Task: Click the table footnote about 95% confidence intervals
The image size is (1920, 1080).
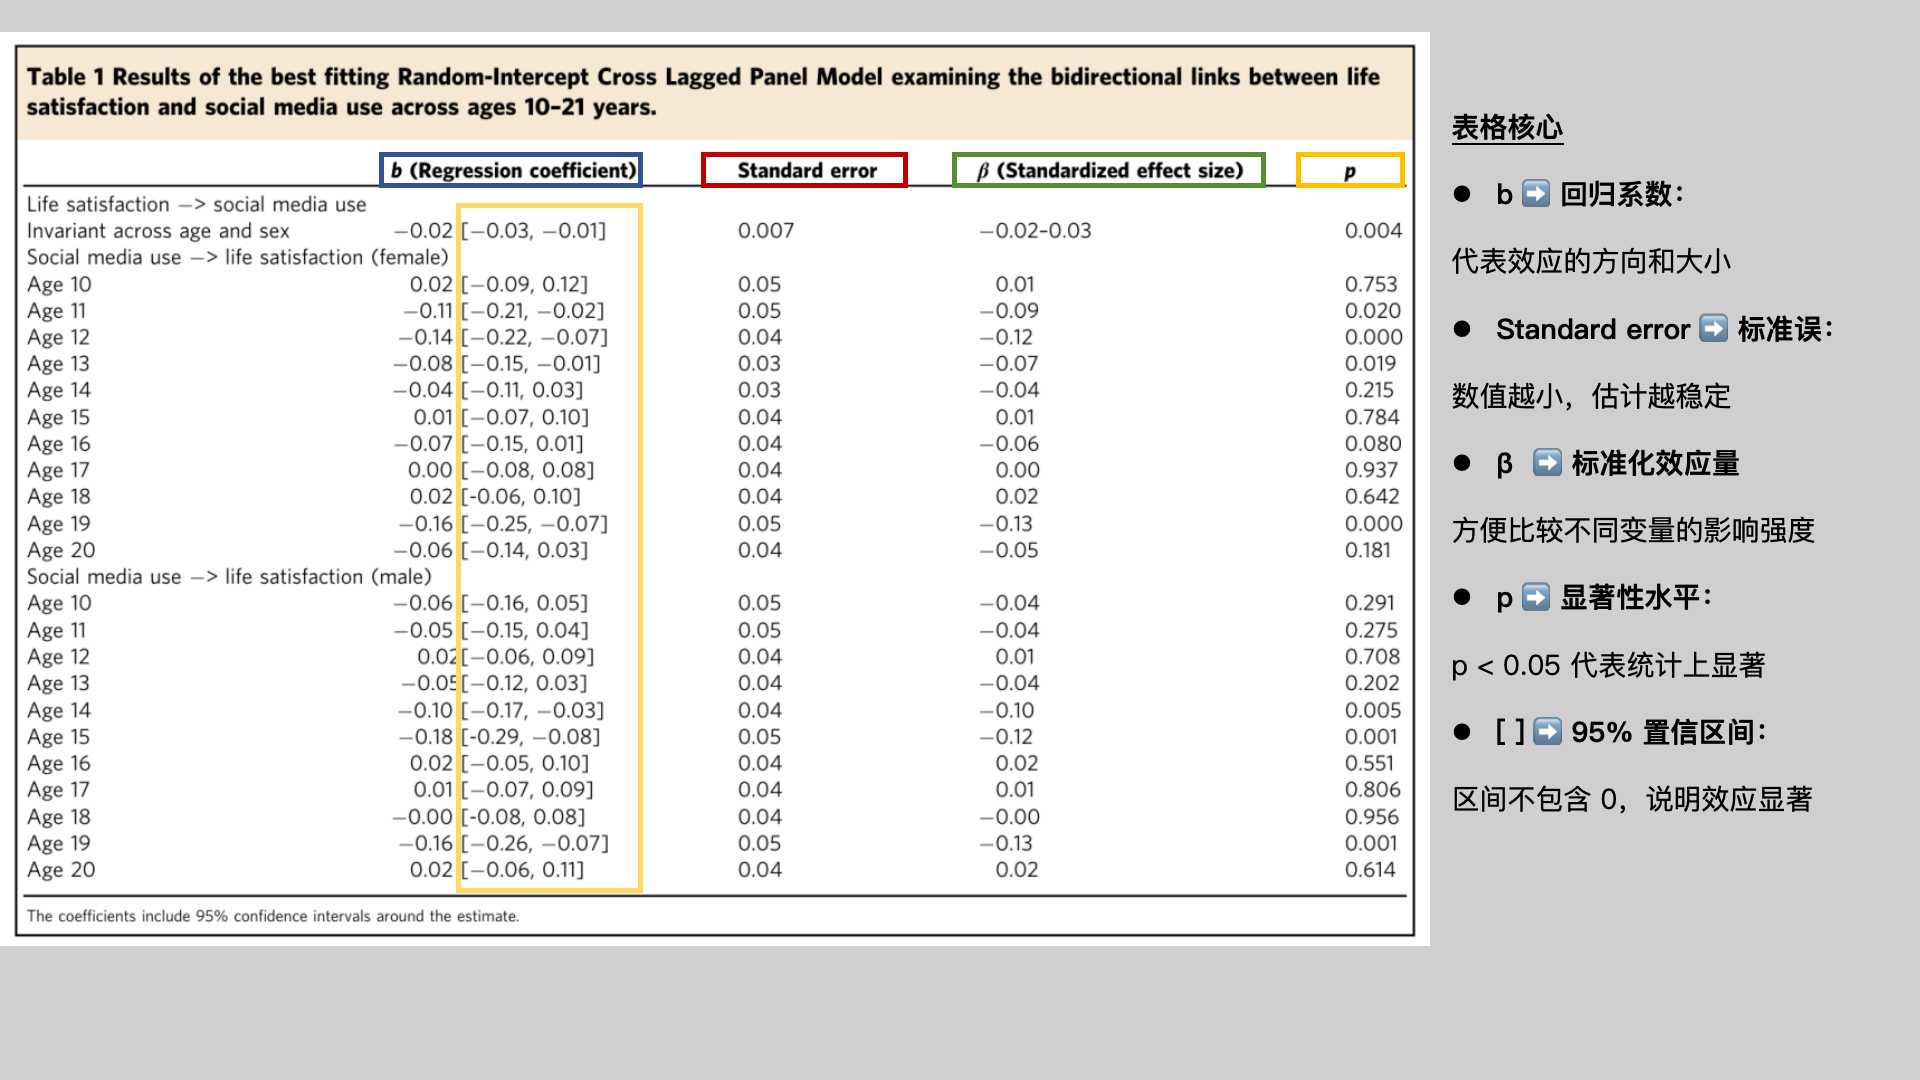Action: [x=272, y=916]
